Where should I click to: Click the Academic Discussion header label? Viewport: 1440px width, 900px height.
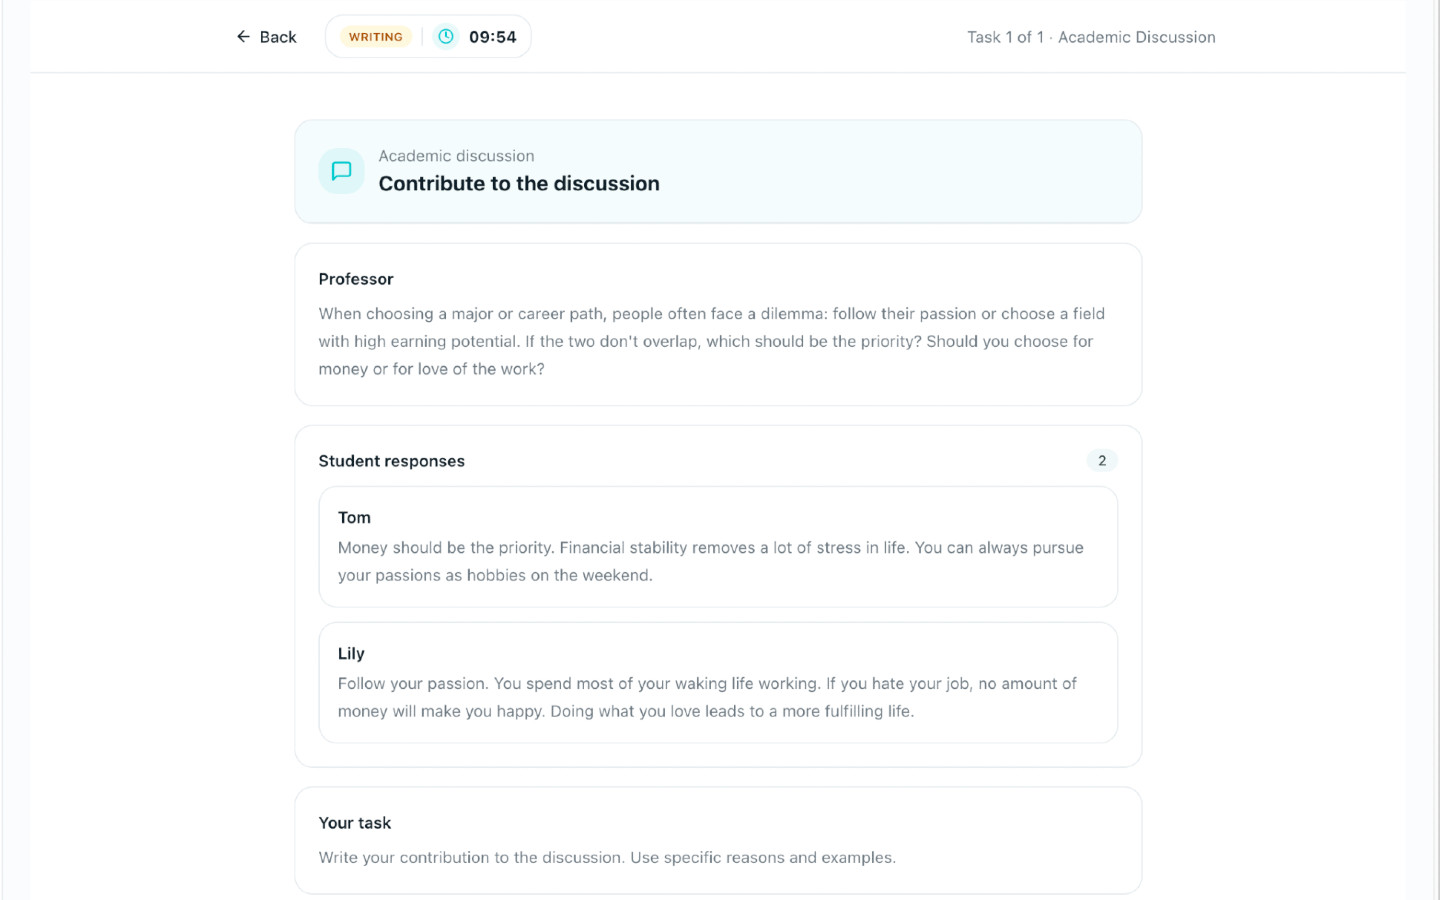1137,37
